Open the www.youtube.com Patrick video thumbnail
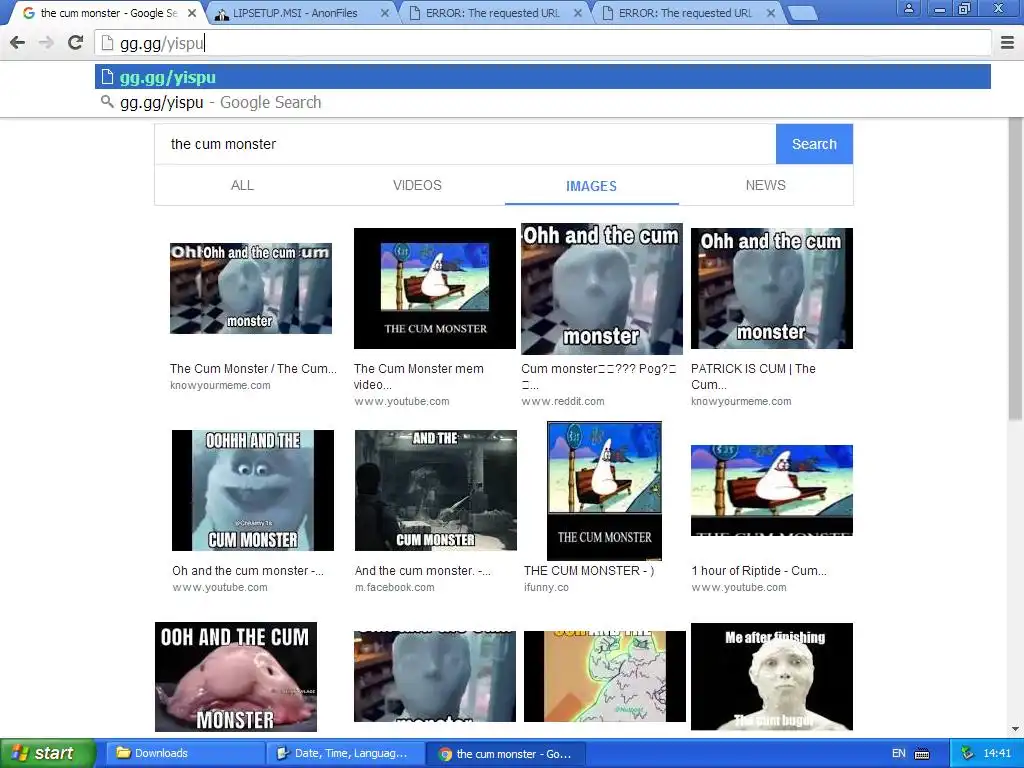Screen dimensions: 1024x768 (435, 288)
